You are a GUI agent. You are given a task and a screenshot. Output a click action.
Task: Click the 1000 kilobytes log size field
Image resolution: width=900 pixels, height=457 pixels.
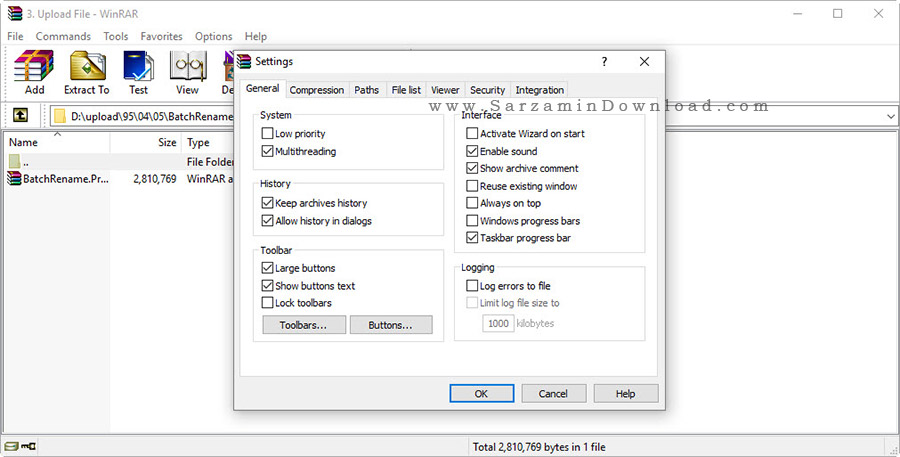pyautogui.click(x=498, y=323)
